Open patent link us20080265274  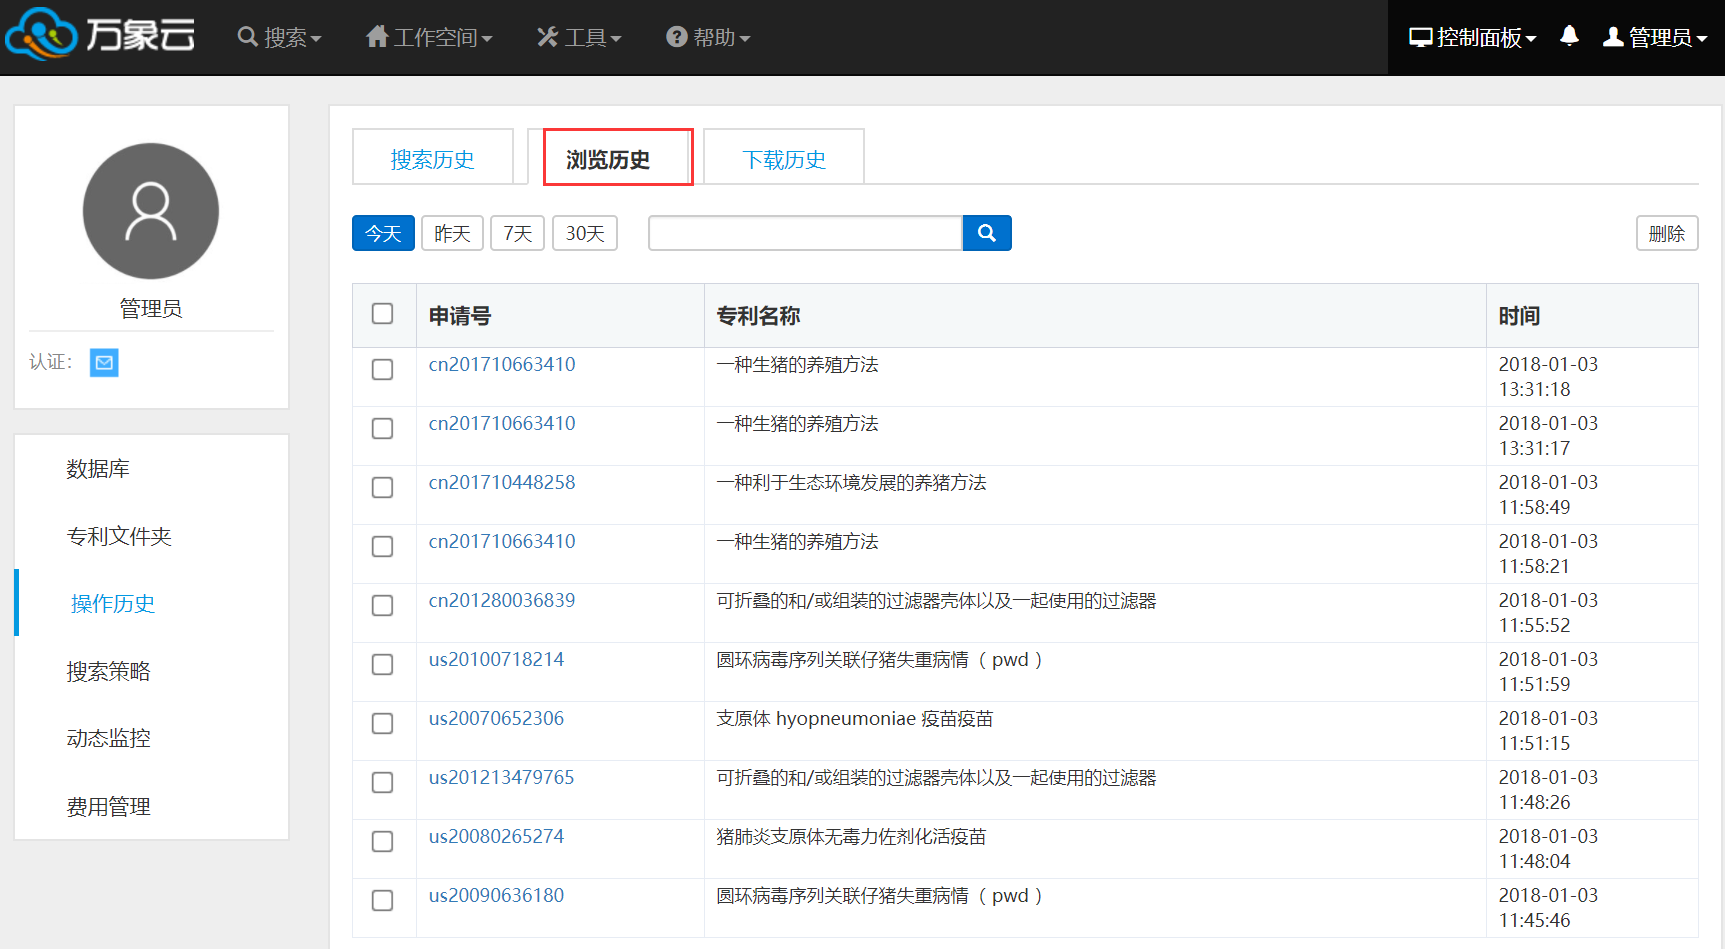(496, 836)
